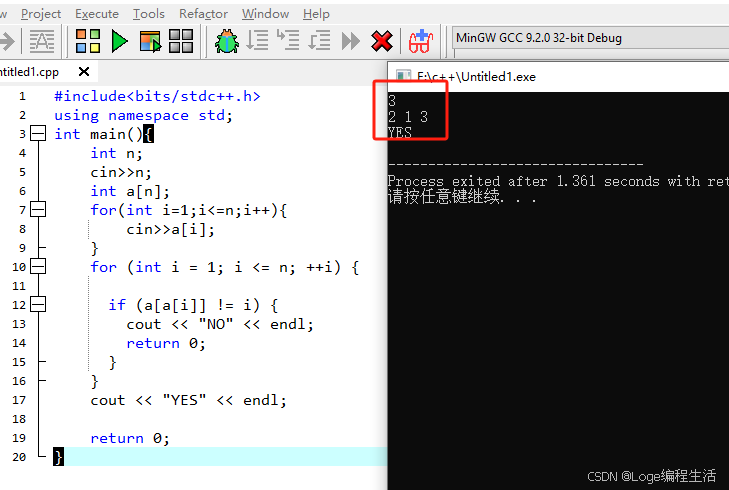
Task: Click the Rebuild All grid icon
Action: click(x=181, y=41)
